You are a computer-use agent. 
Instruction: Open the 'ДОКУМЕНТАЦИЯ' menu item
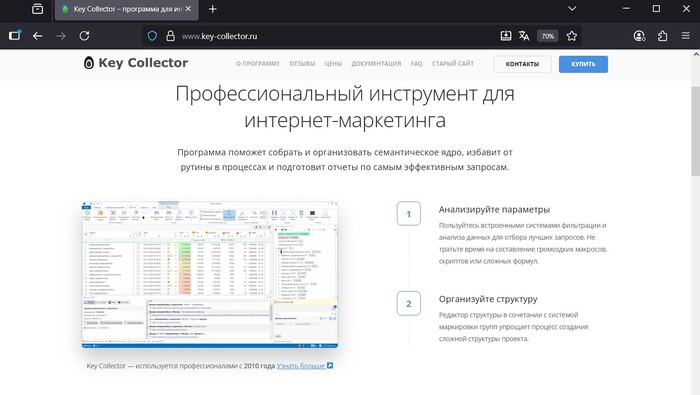pyautogui.click(x=376, y=64)
